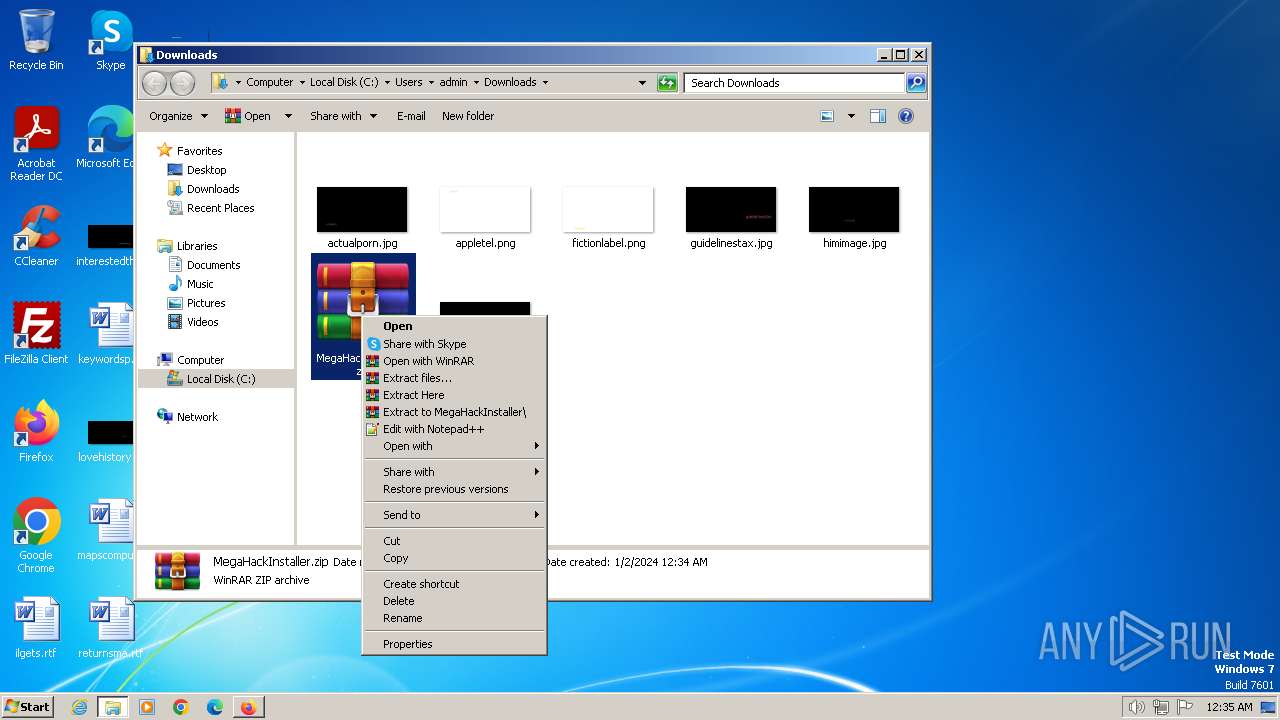The width and height of the screenshot is (1280, 720).
Task: Click the volume speaker tray icon
Action: (x=1136, y=707)
